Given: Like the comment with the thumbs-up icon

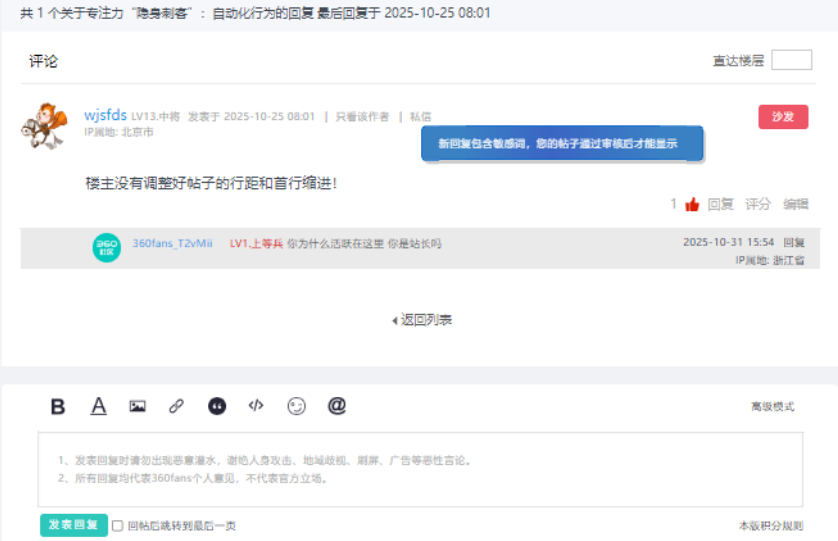Looking at the screenshot, I should click(x=692, y=204).
